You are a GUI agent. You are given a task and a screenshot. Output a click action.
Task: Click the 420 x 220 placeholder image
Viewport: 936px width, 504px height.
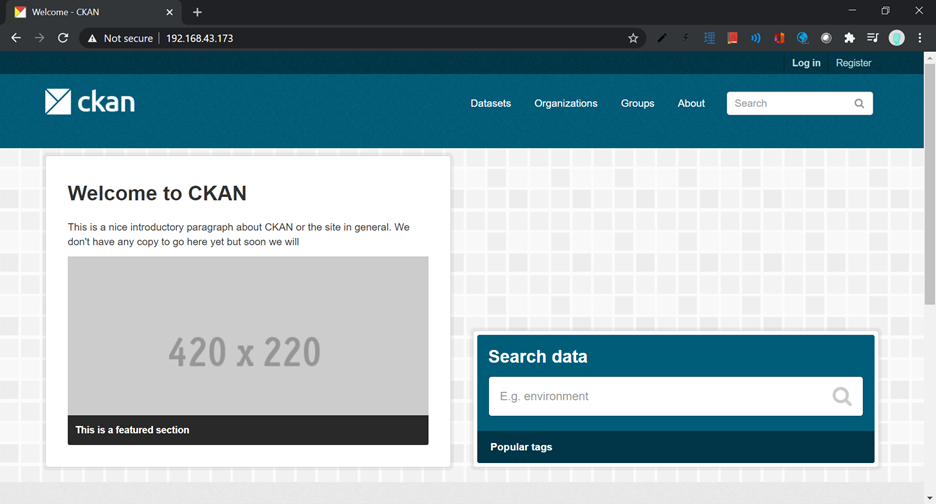[x=248, y=336]
